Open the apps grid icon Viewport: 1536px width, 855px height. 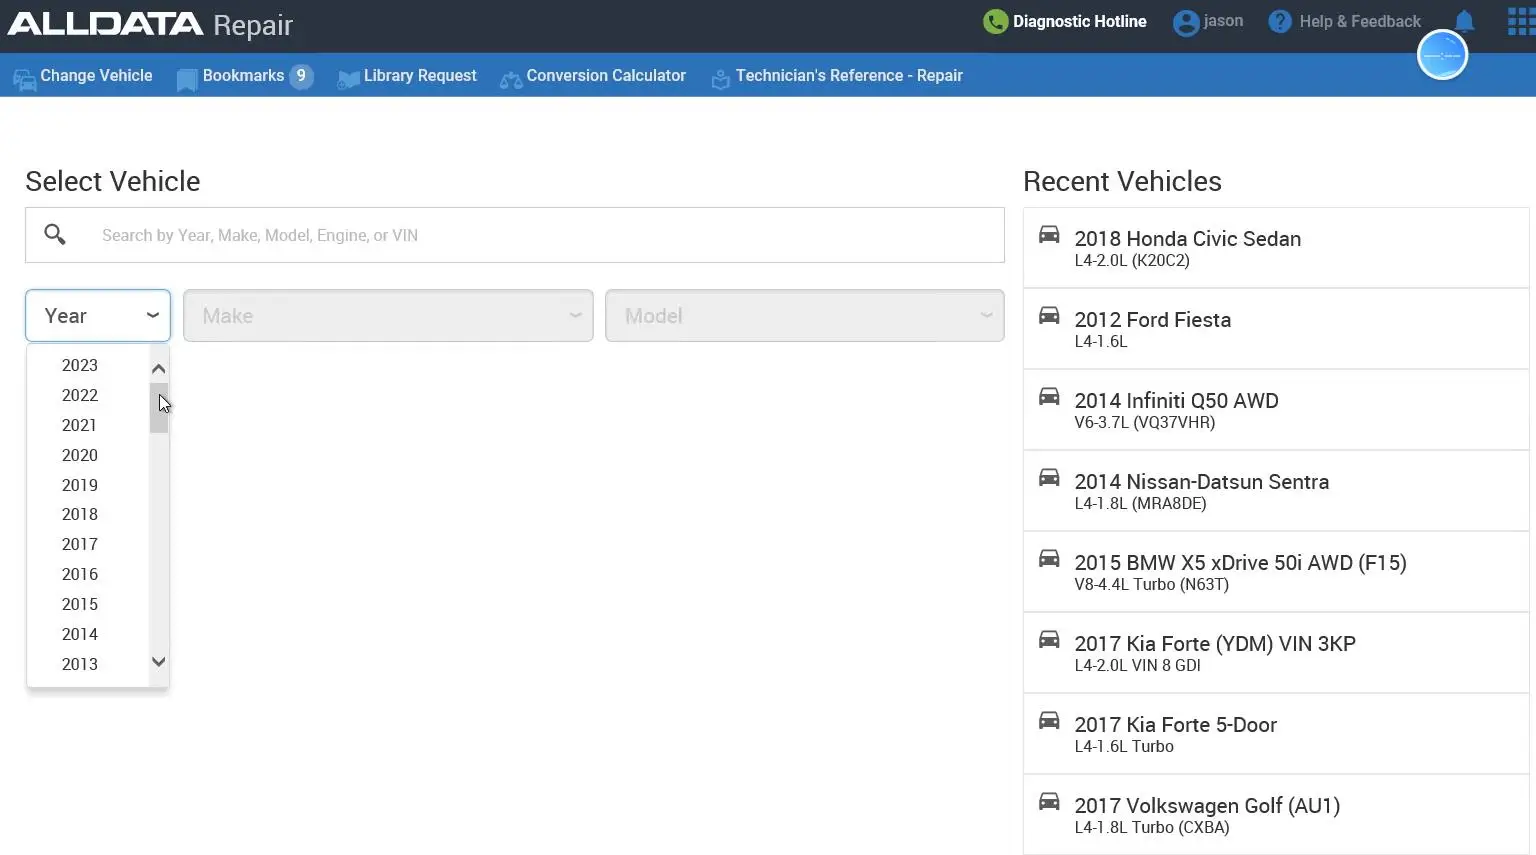point(1521,22)
